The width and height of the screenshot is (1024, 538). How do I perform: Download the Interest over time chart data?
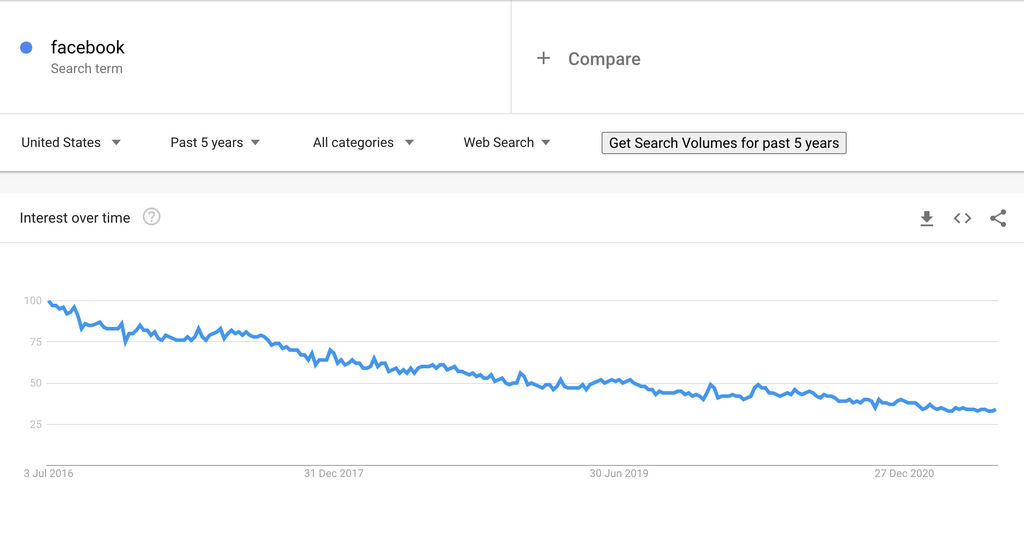pos(927,218)
